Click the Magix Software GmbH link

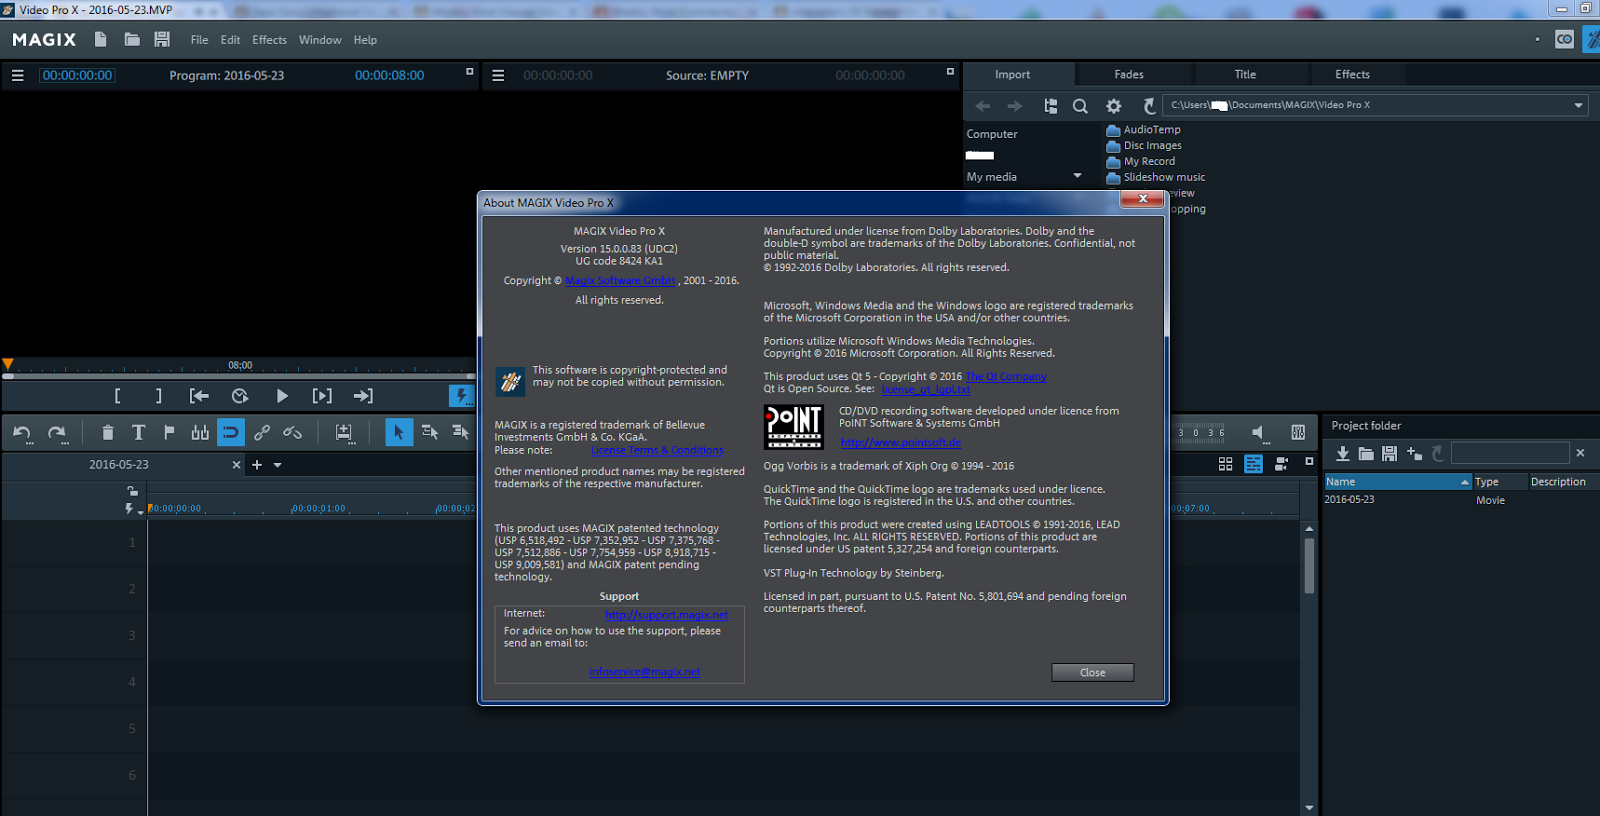click(x=620, y=281)
